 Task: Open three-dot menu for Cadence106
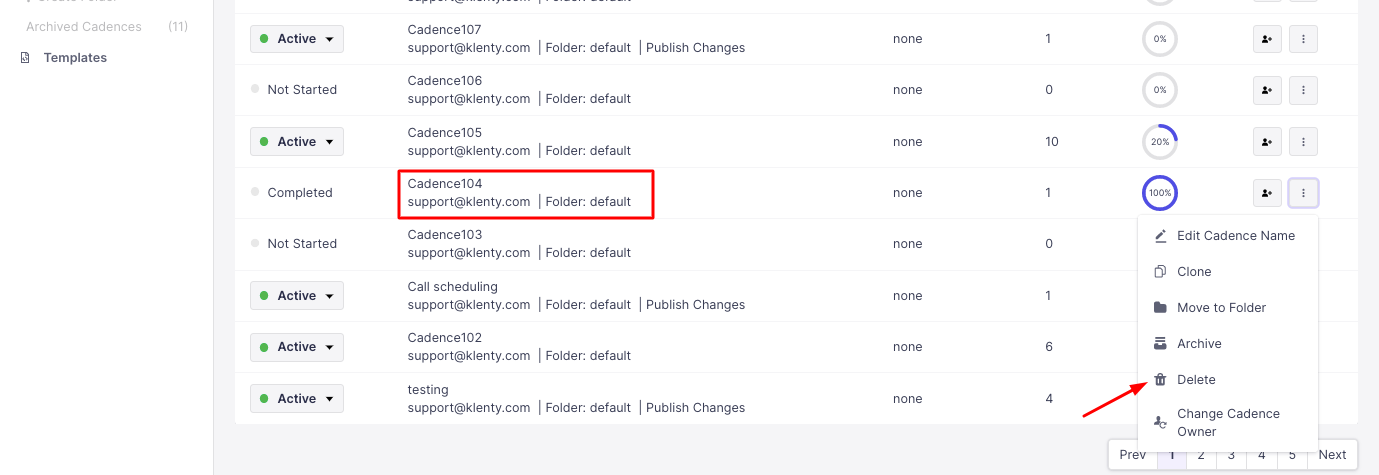pos(1303,90)
